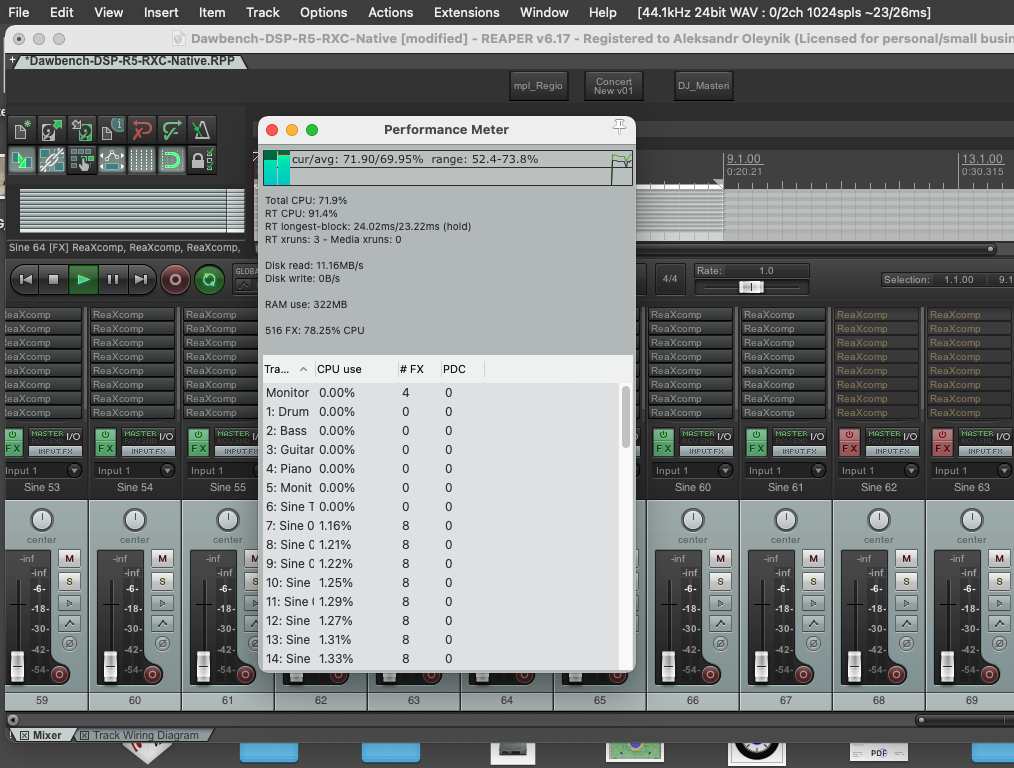Screen dimensions: 1014x768
Task: Open Input 1 dropdown on Sine 54
Action: click(x=135, y=471)
